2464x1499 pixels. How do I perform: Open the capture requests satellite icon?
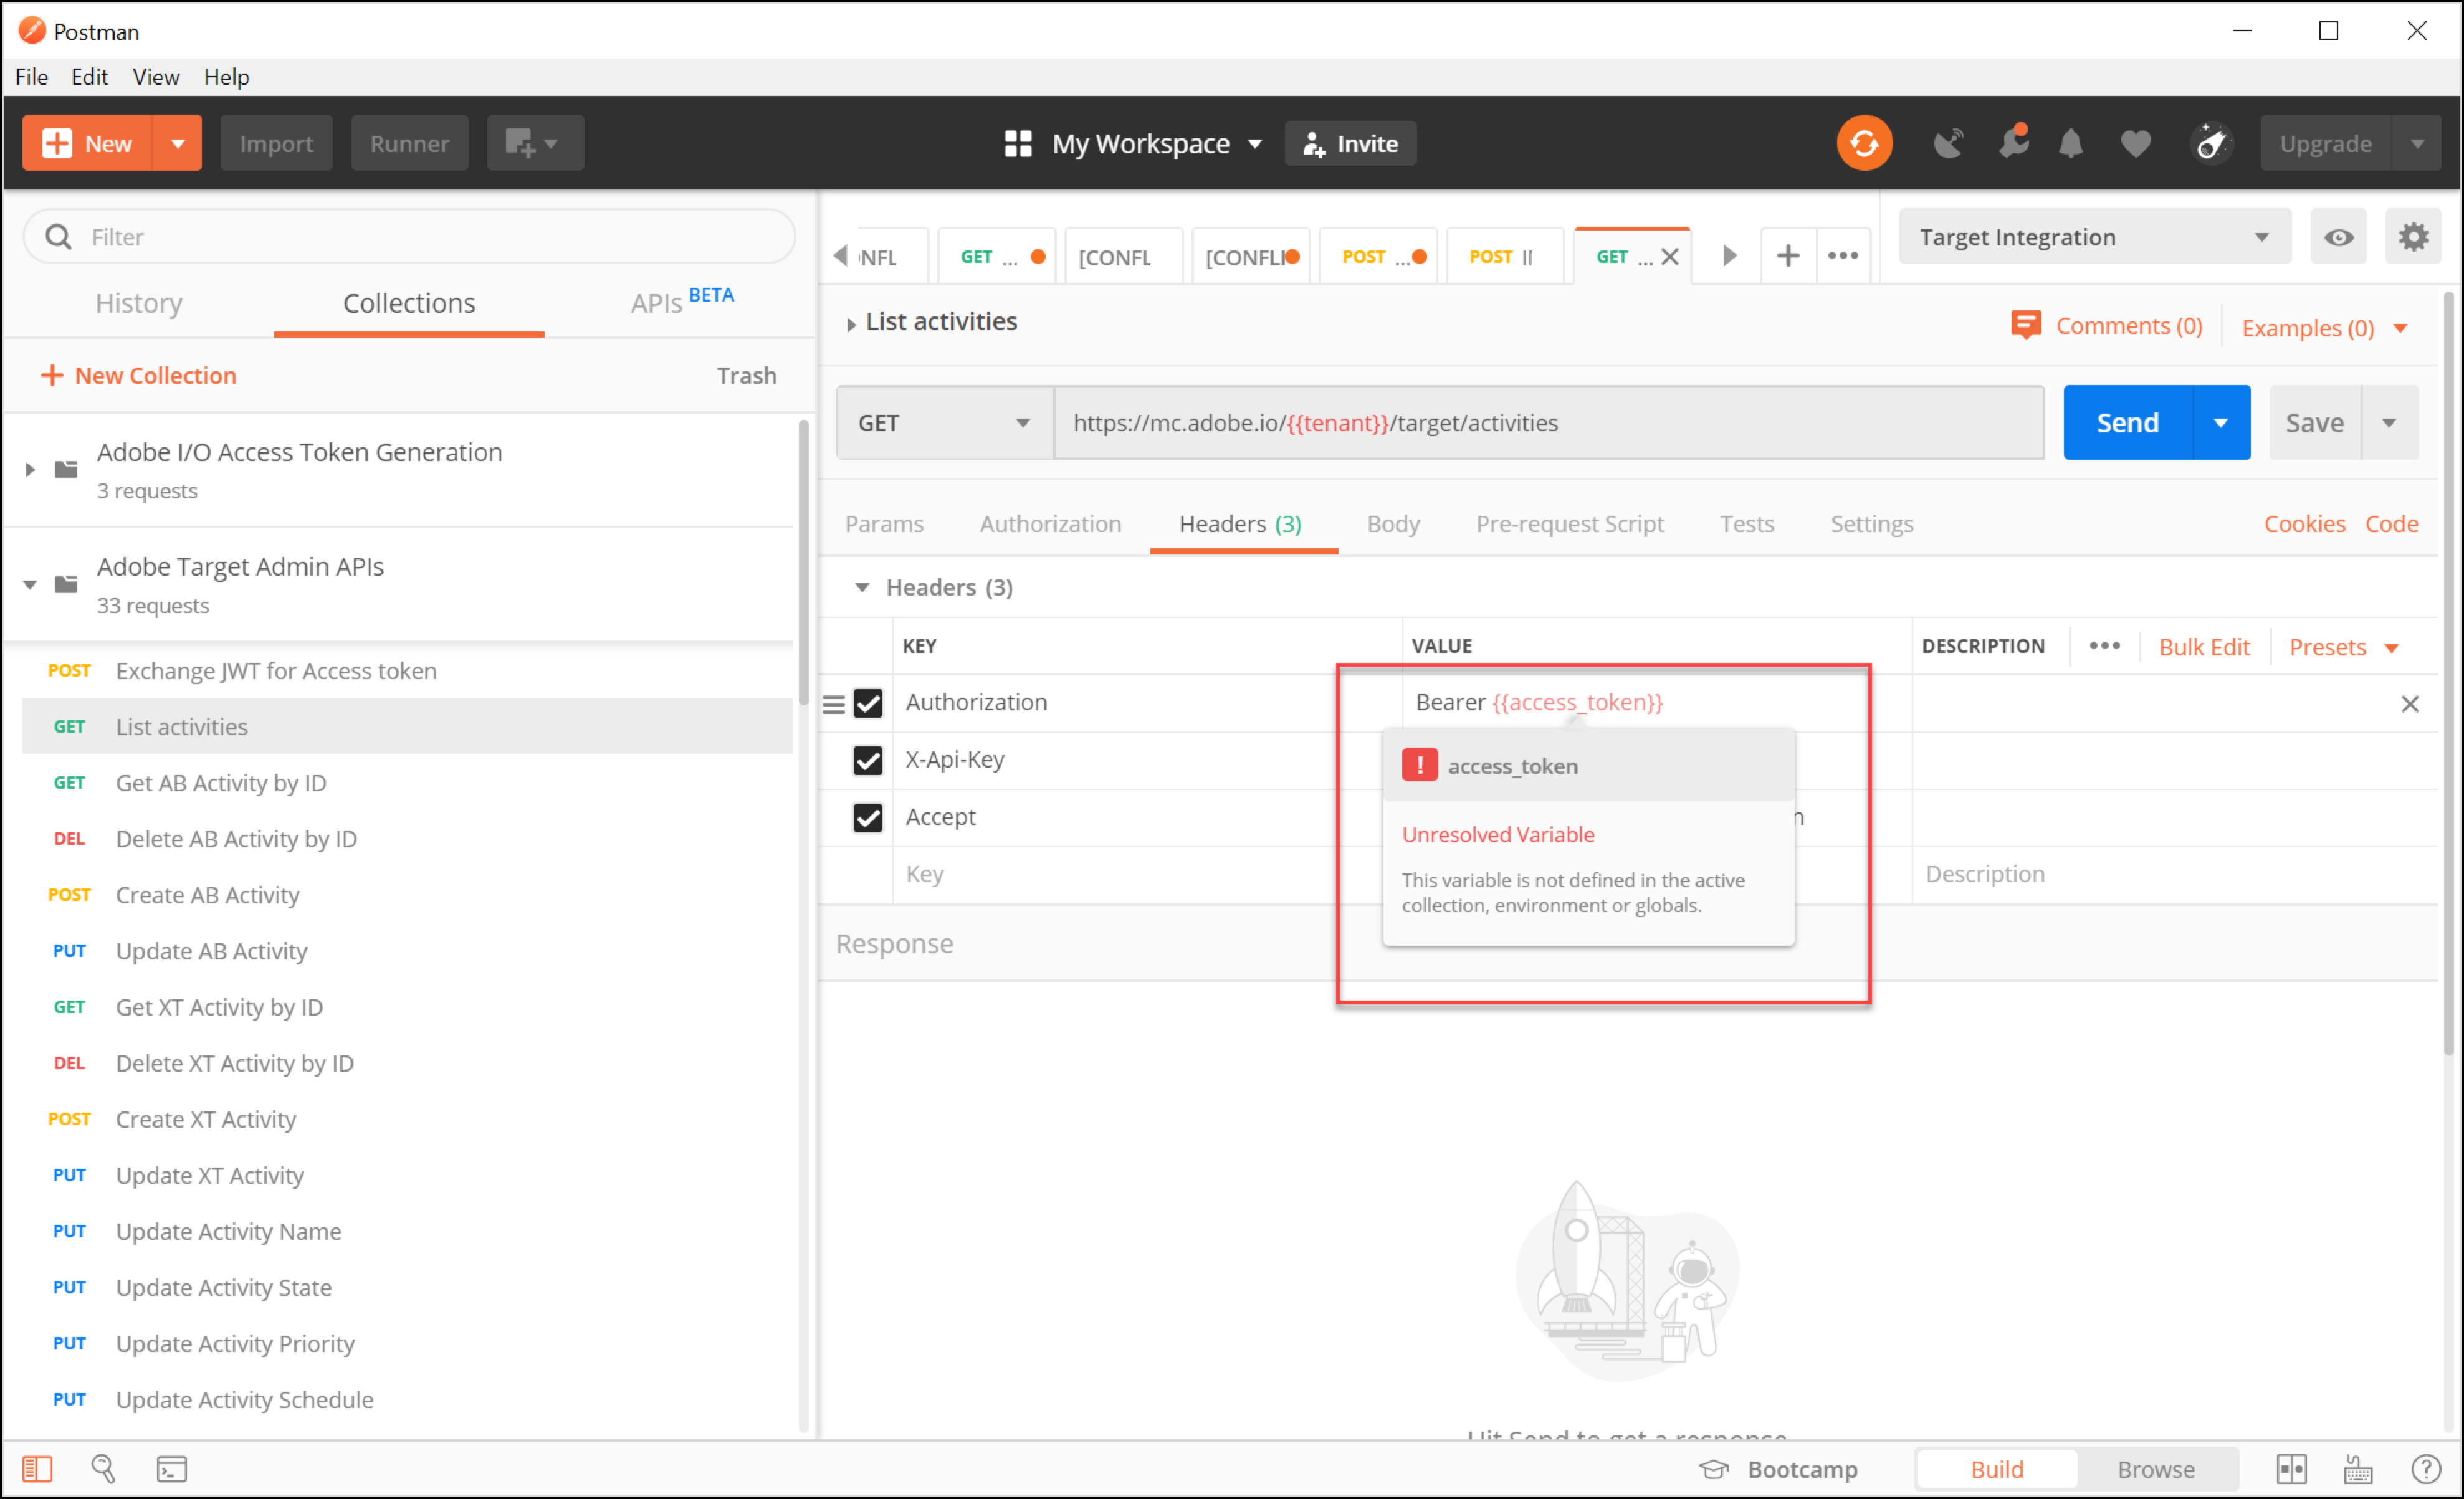(1947, 144)
